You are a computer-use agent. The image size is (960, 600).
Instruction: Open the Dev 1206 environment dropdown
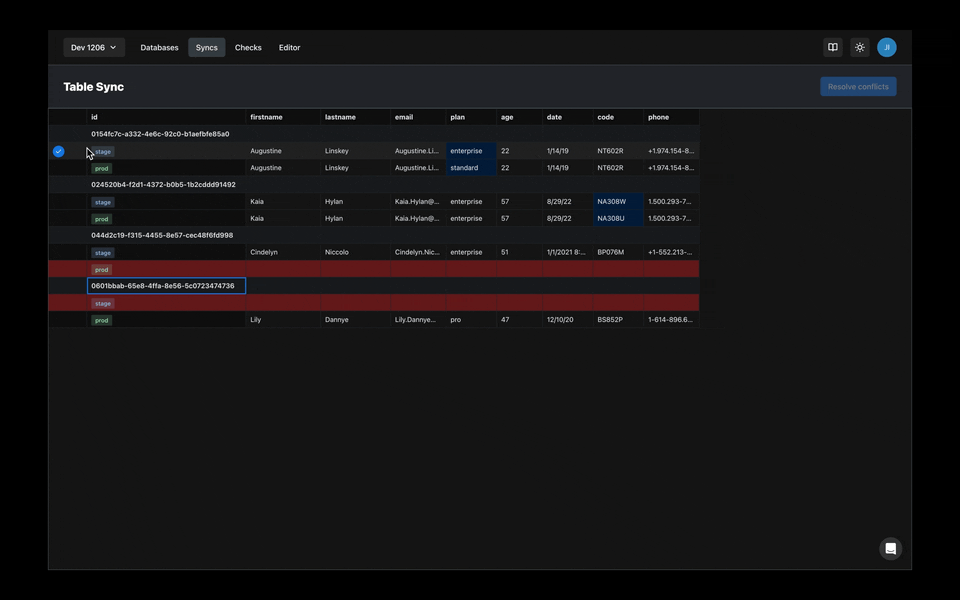click(93, 47)
